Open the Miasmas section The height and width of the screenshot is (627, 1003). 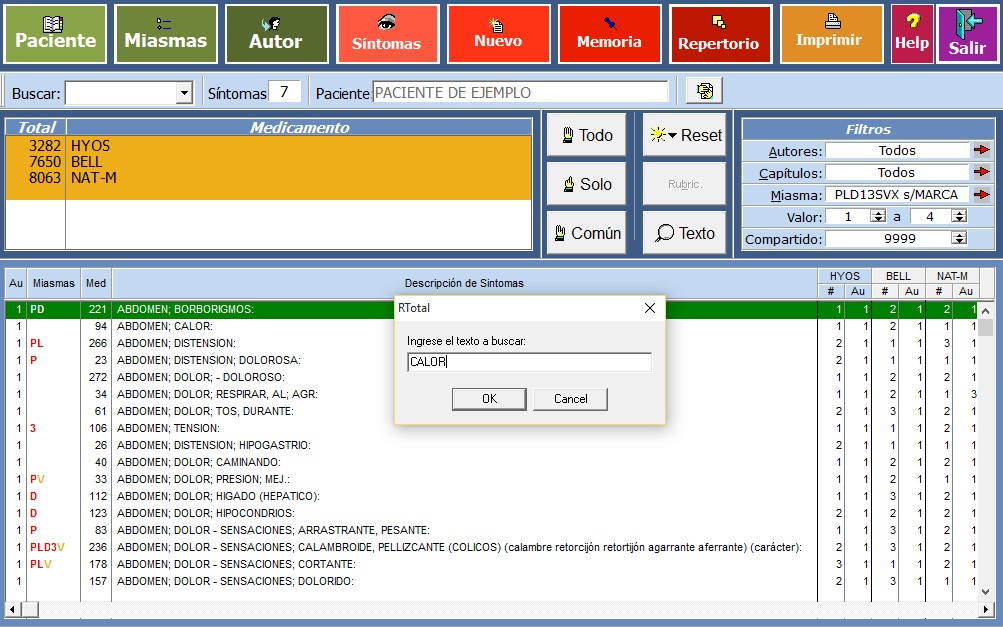(166, 34)
